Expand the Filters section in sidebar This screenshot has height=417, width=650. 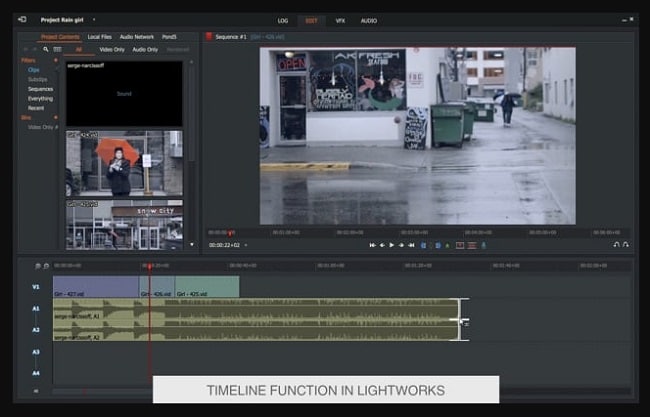click(x=28, y=61)
